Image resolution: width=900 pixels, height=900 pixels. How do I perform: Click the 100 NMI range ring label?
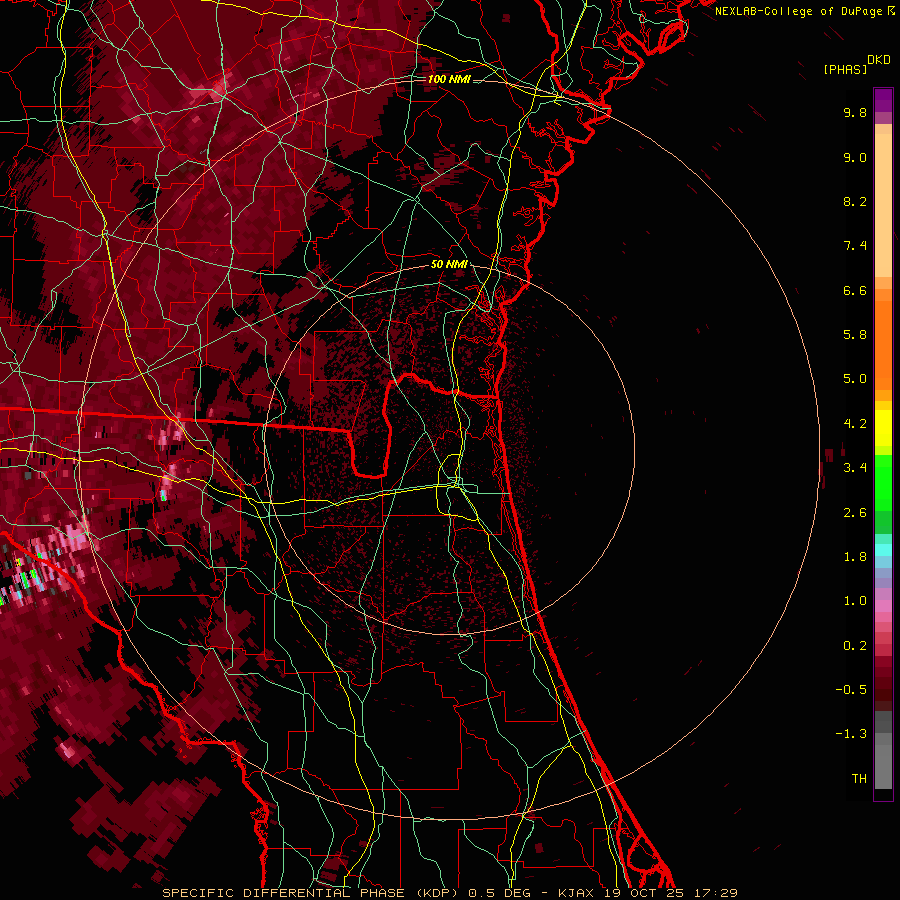449,79
